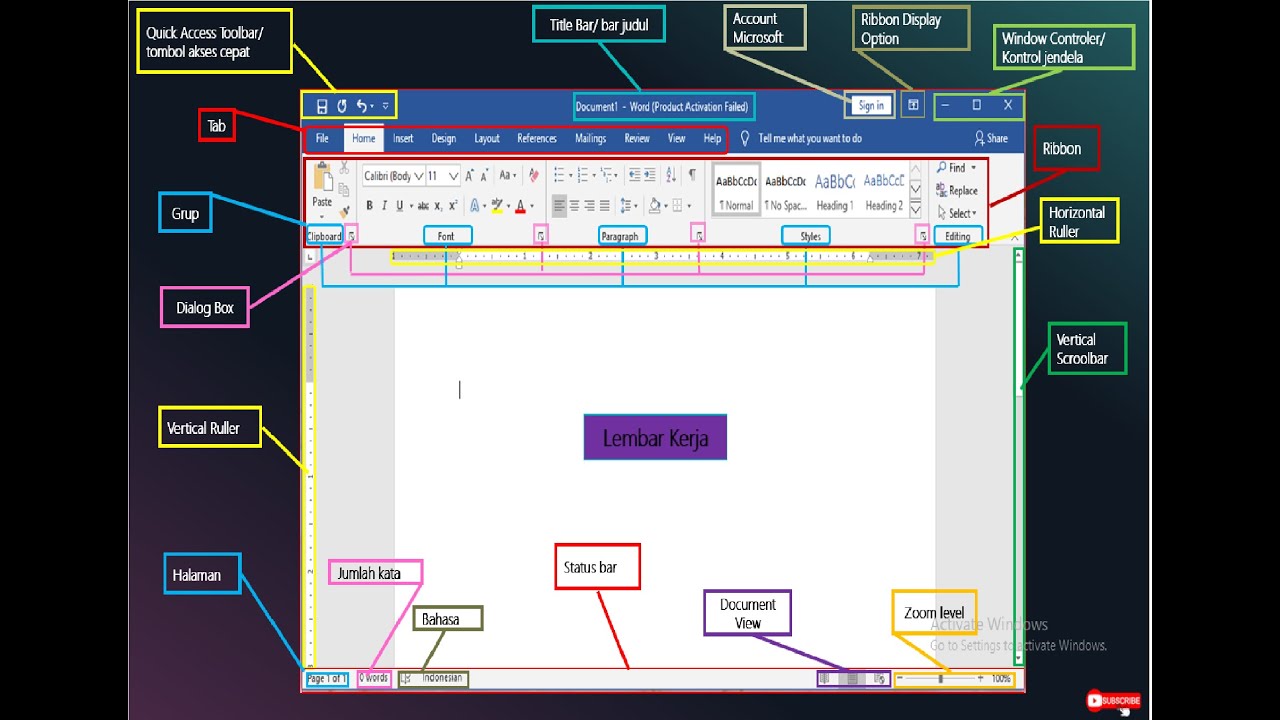Click zoom in plus button
The width and height of the screenshot is (1280, 720).
(980, 678)
